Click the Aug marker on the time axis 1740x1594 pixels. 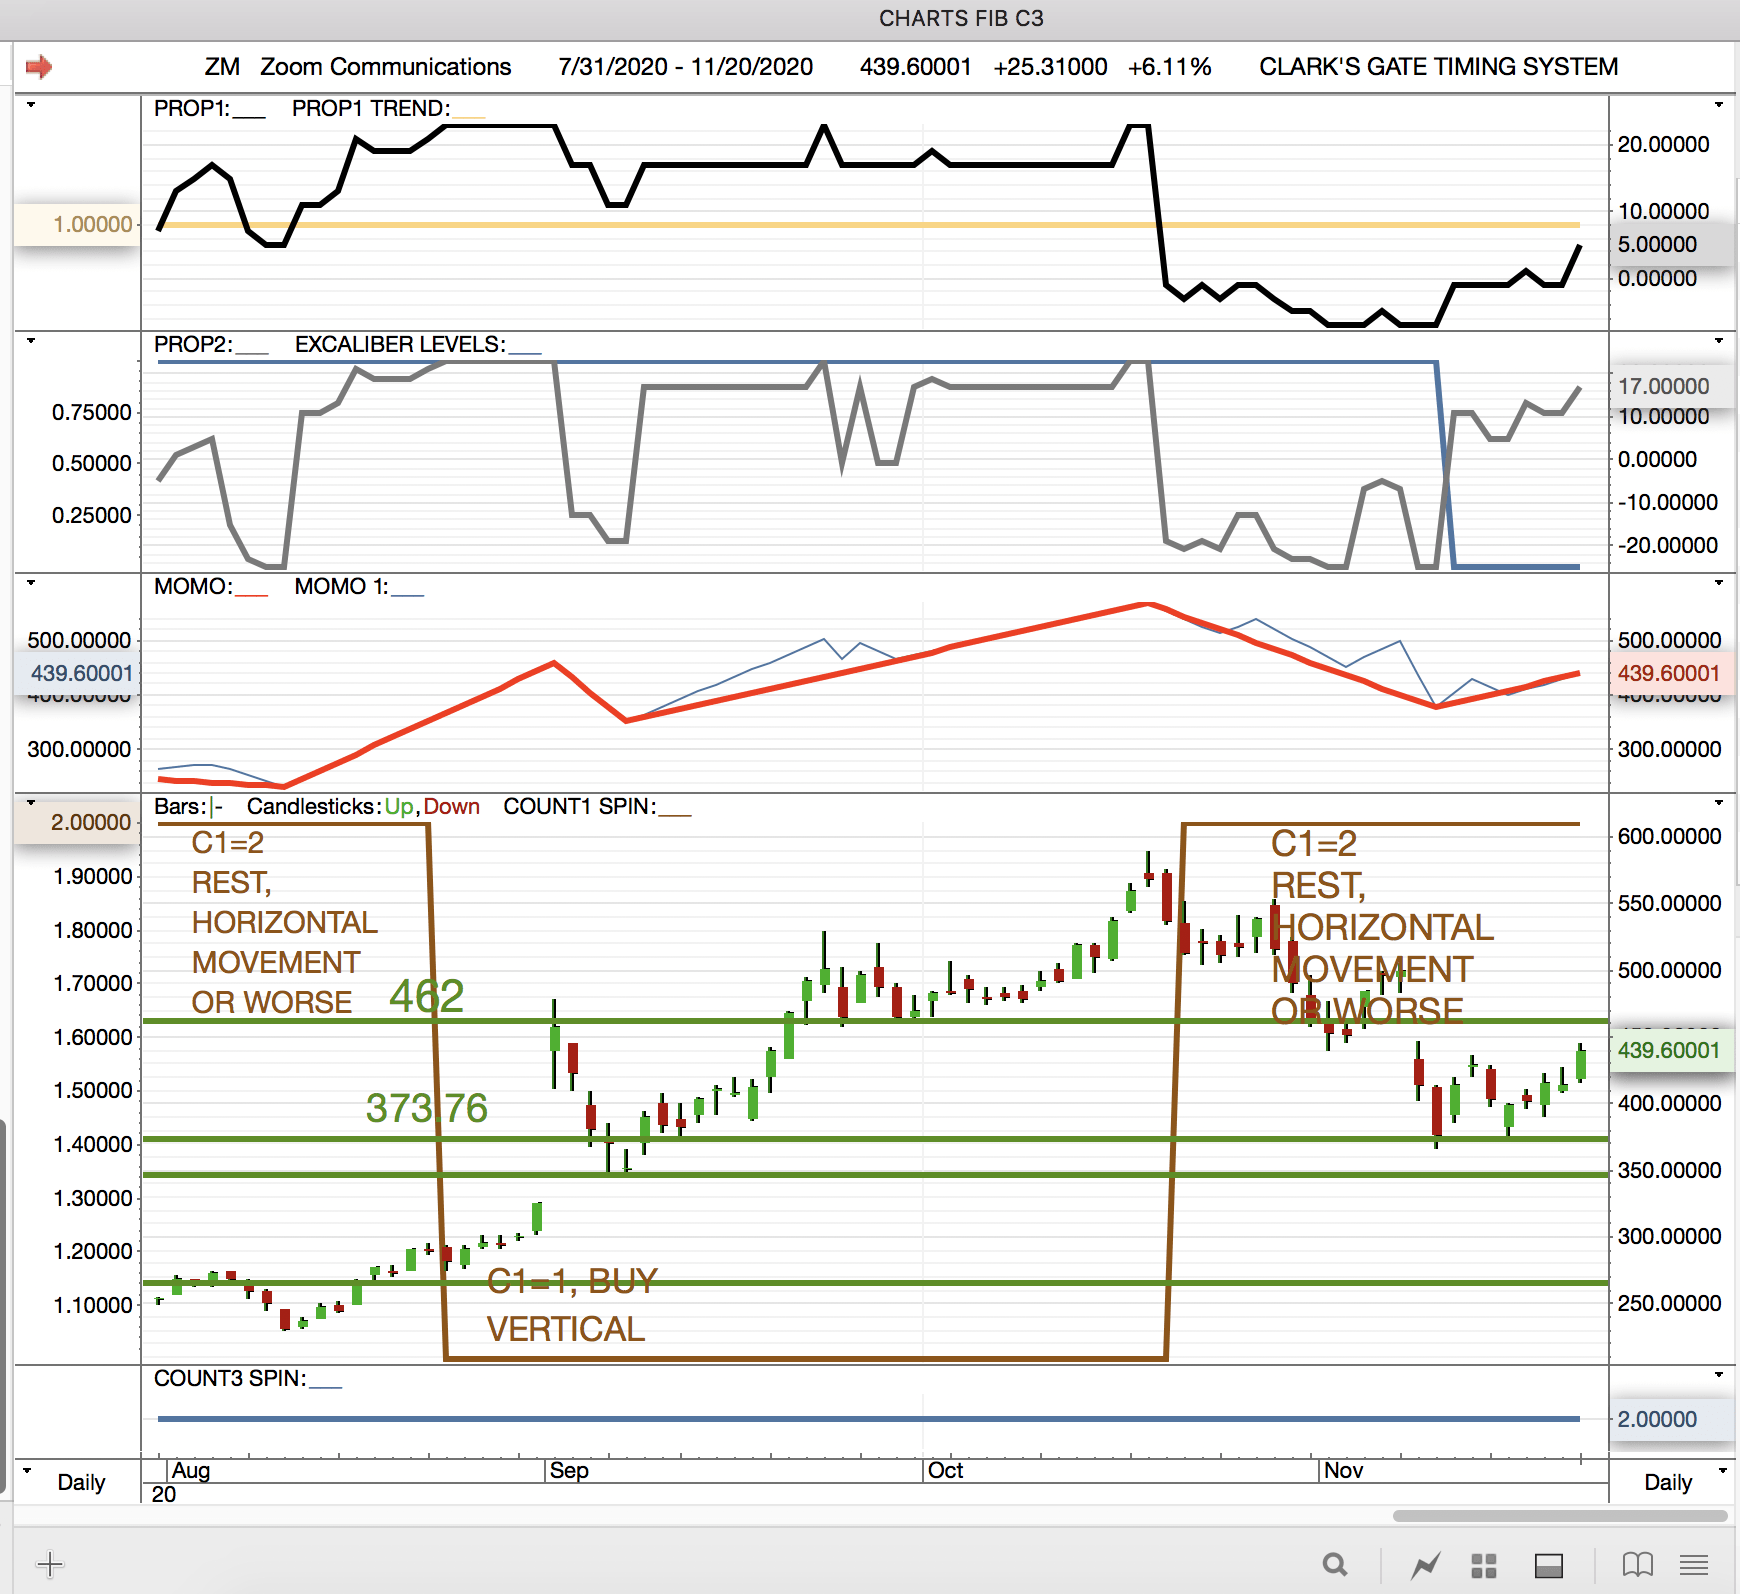pos(191,1470)
